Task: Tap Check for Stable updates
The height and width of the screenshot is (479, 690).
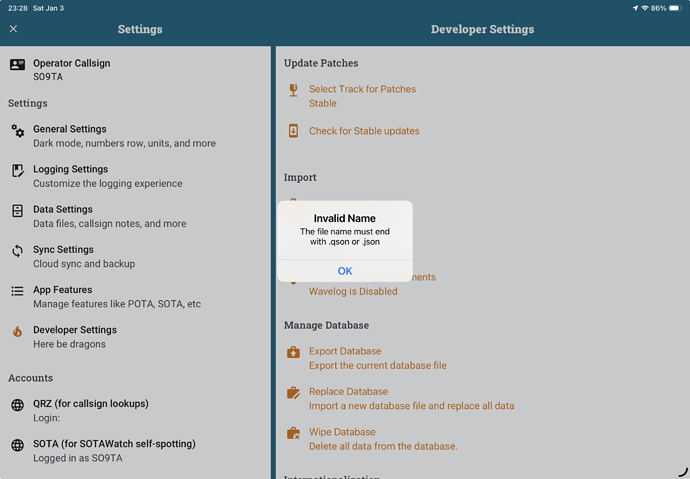Action: (364, 131)
